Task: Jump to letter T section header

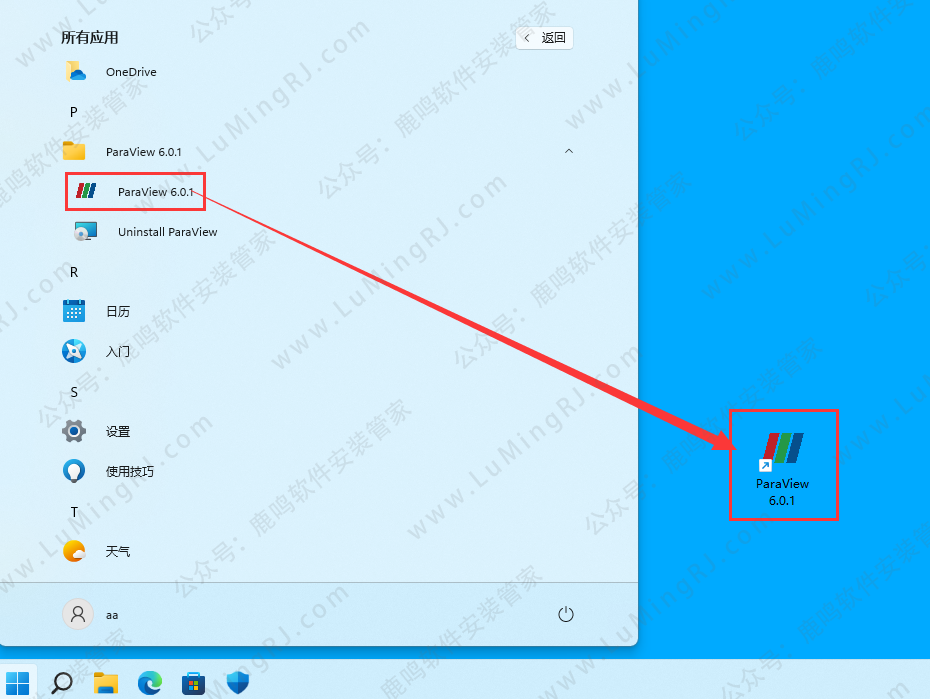Action: tap(74, 512)
